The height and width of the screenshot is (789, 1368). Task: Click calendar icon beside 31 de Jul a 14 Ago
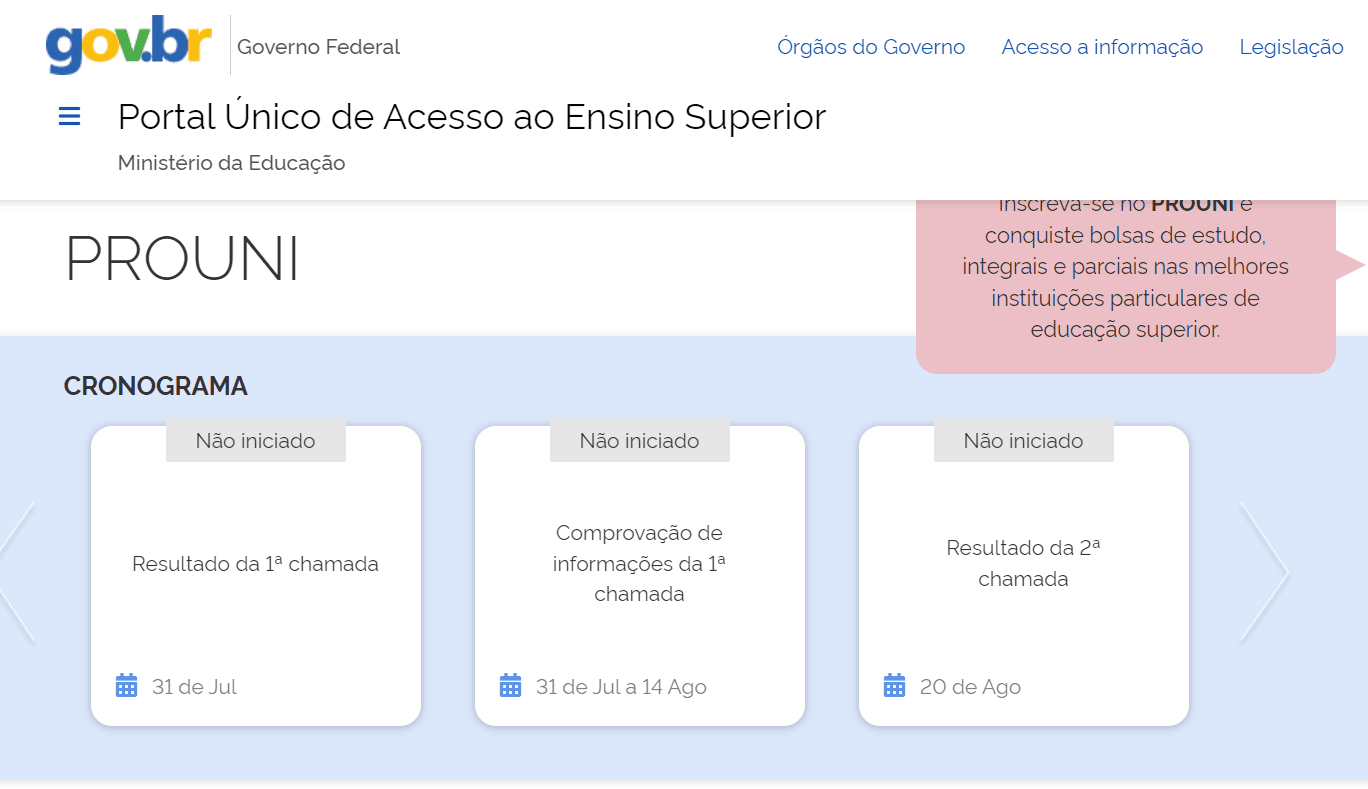point(511,686)
